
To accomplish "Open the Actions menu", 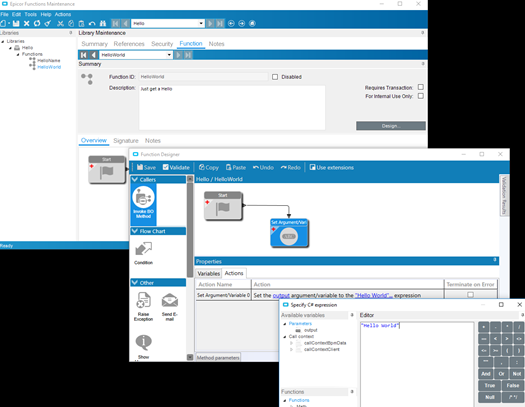I will (63, 14).
